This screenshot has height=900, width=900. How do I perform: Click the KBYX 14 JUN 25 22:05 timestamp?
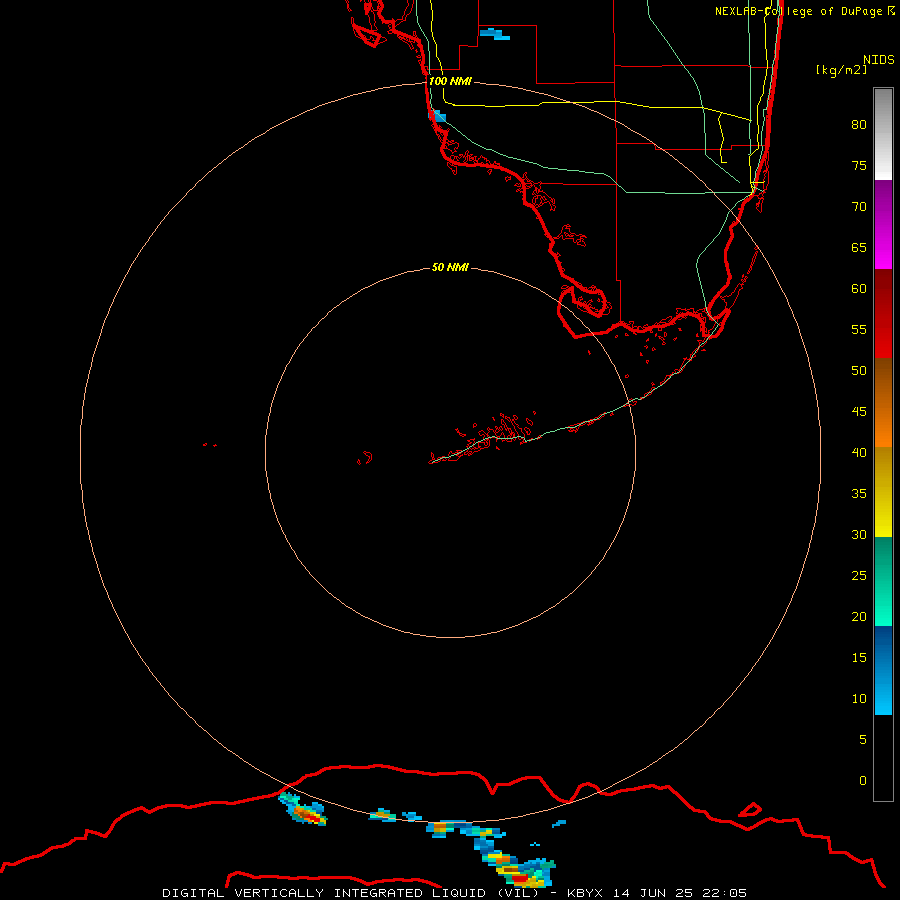657,893
